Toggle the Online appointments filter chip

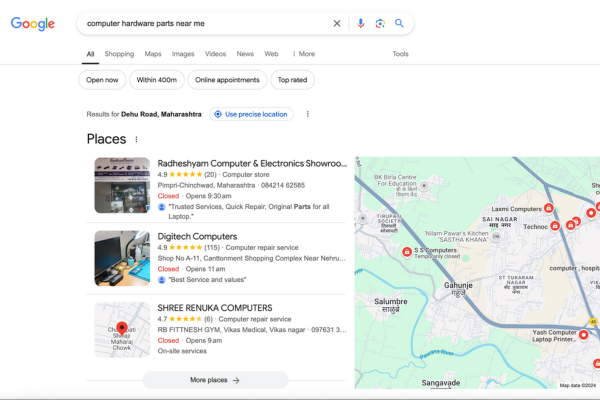227,80
